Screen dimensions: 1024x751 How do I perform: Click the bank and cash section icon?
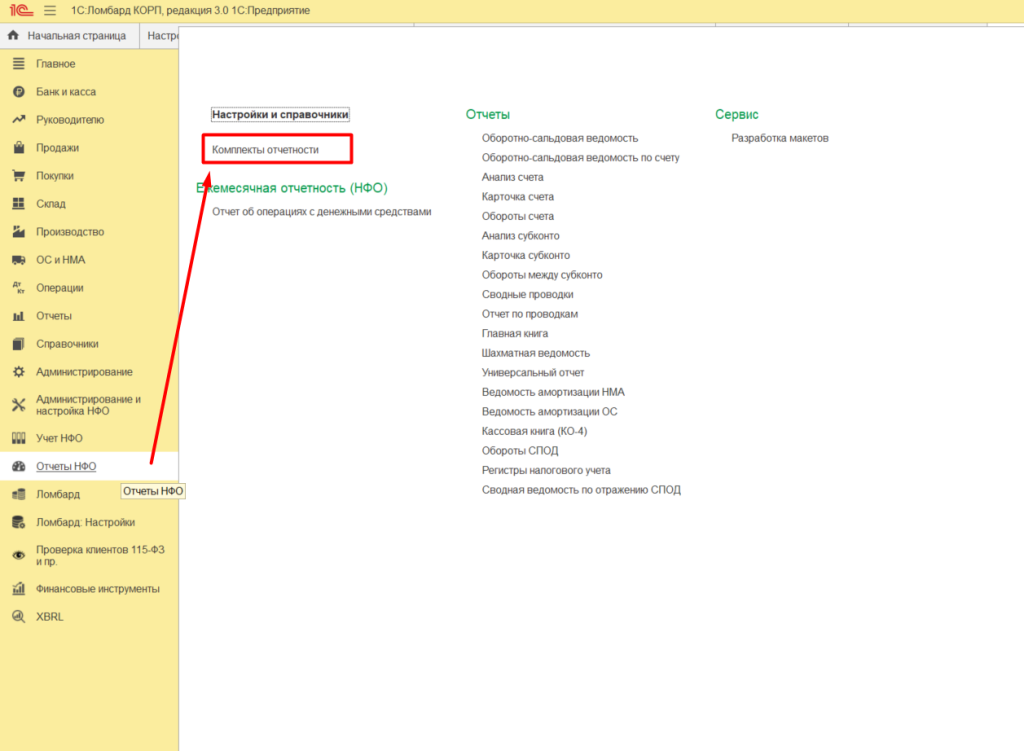pyautogui.click(x=18, y=92)
